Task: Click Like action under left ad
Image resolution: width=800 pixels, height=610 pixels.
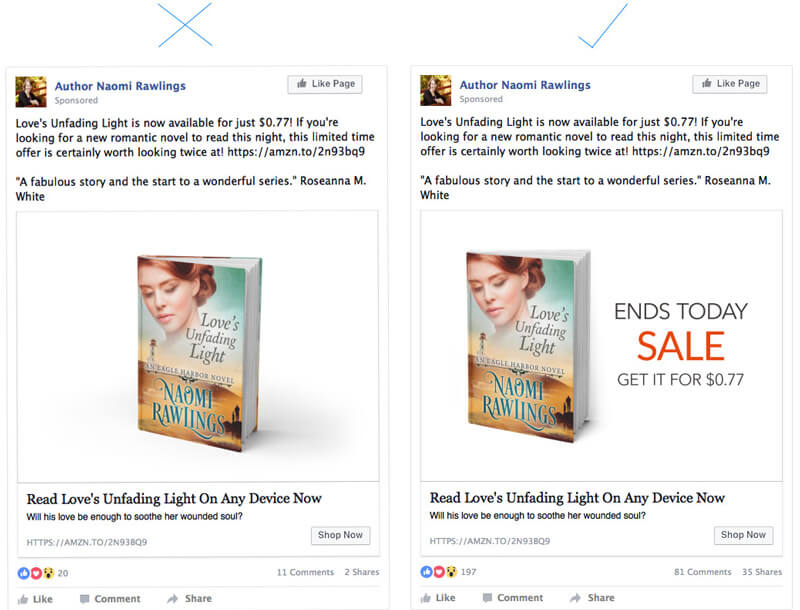Action: point(35,599)
